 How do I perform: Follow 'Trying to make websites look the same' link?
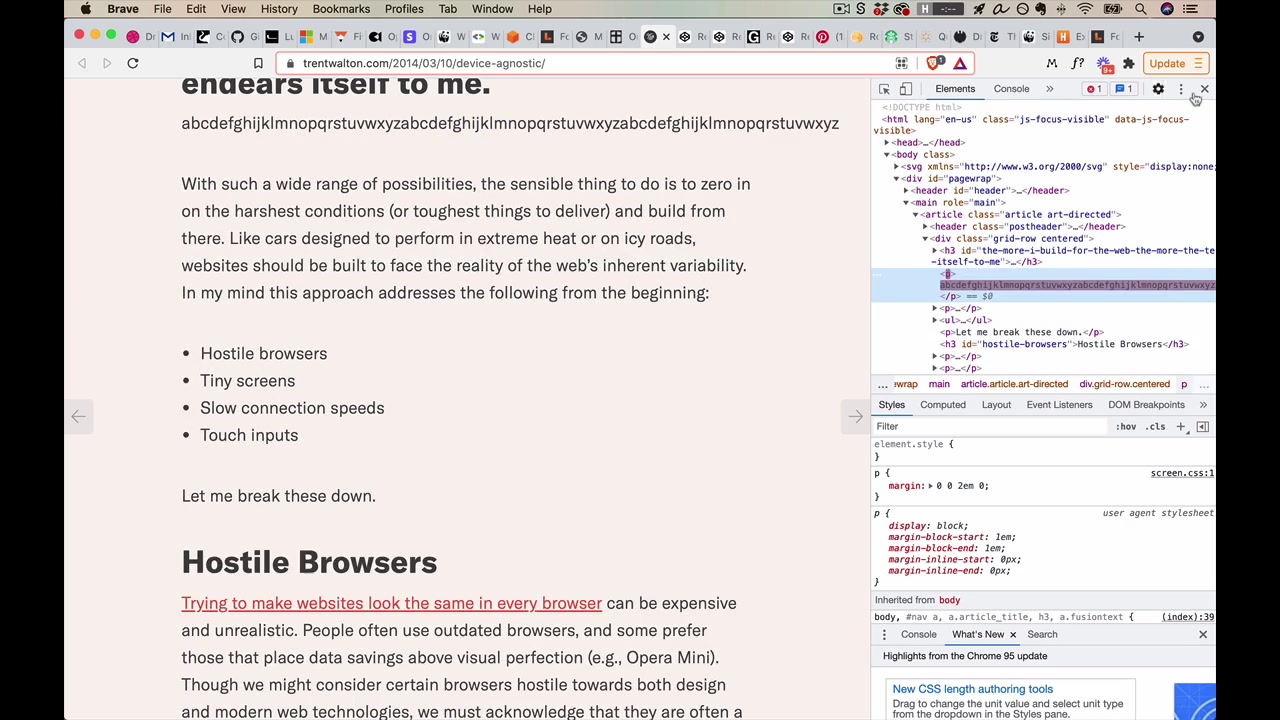coord(391,603)
